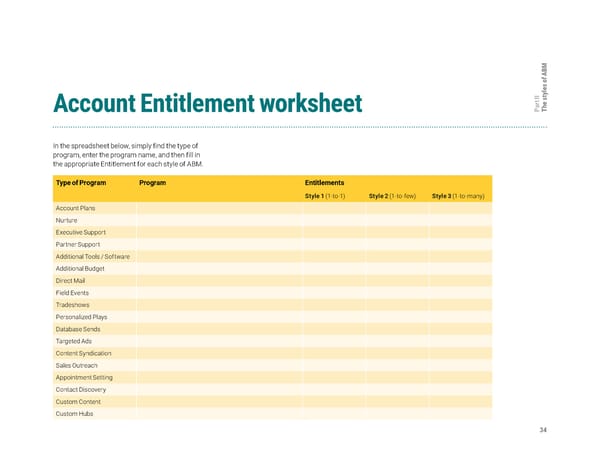This screenshot has width=600, height=463.
Task: Click the Style 3 cell for Partner Support
Action: [x=460, y=244]
